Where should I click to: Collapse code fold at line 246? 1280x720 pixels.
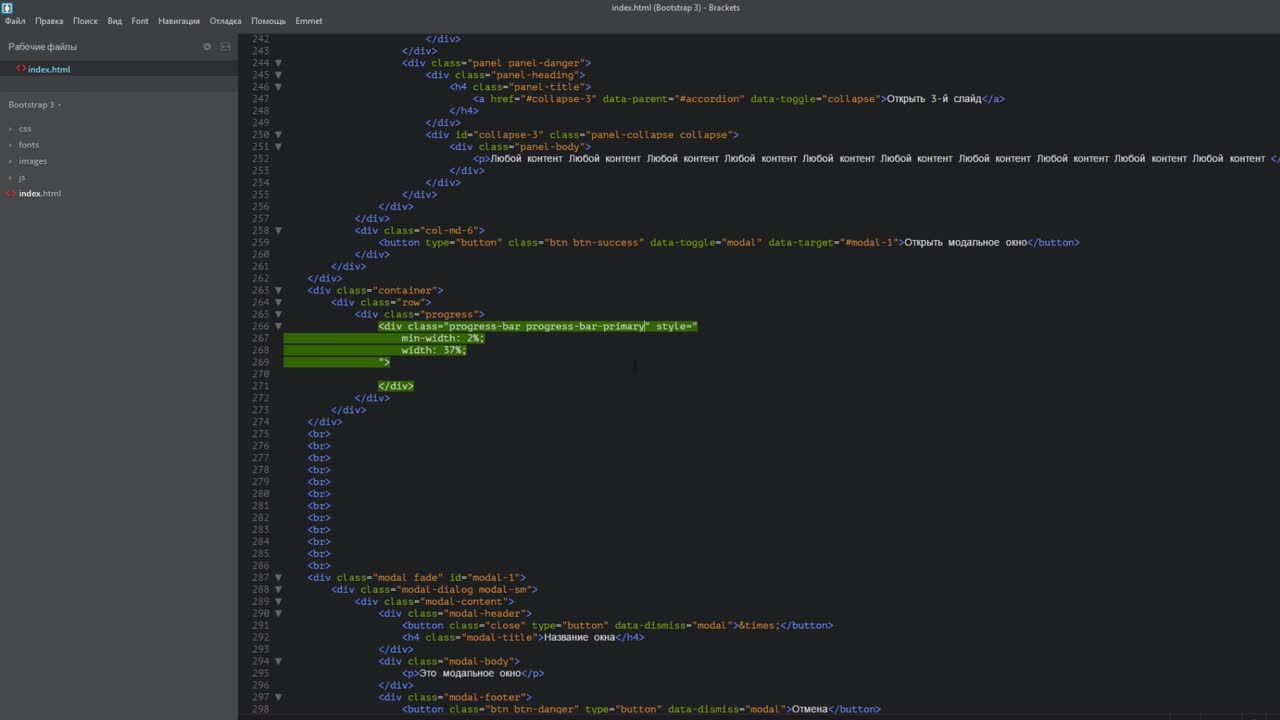[278, 87]
